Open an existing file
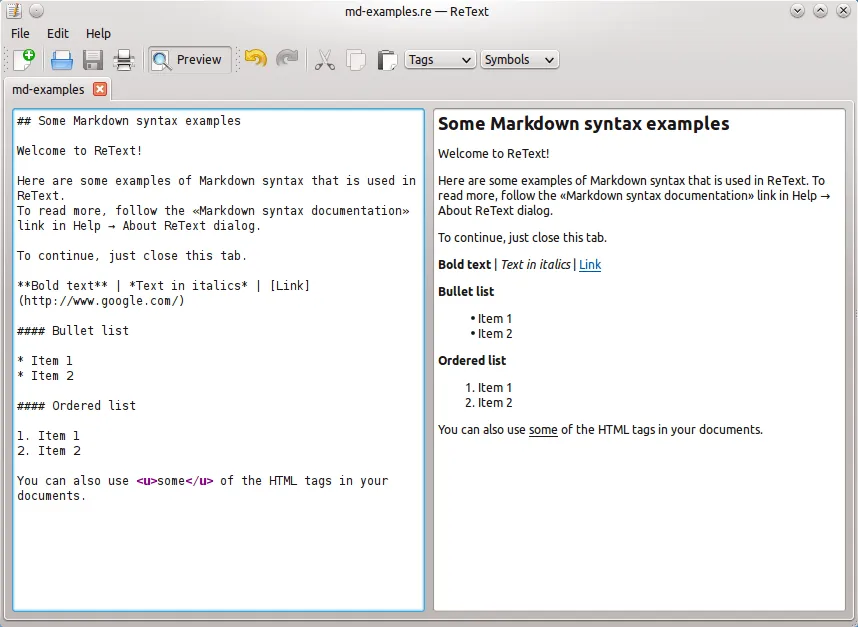Screen dimensions: 858x627 click(x=59, y=59)
